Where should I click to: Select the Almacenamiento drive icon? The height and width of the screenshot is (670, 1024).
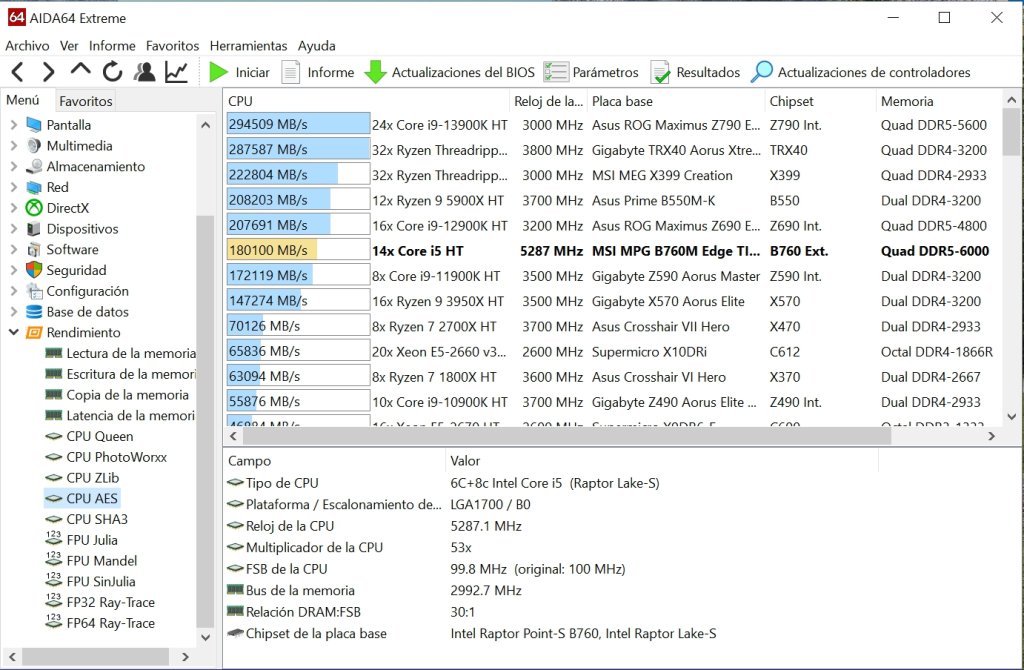34,167
